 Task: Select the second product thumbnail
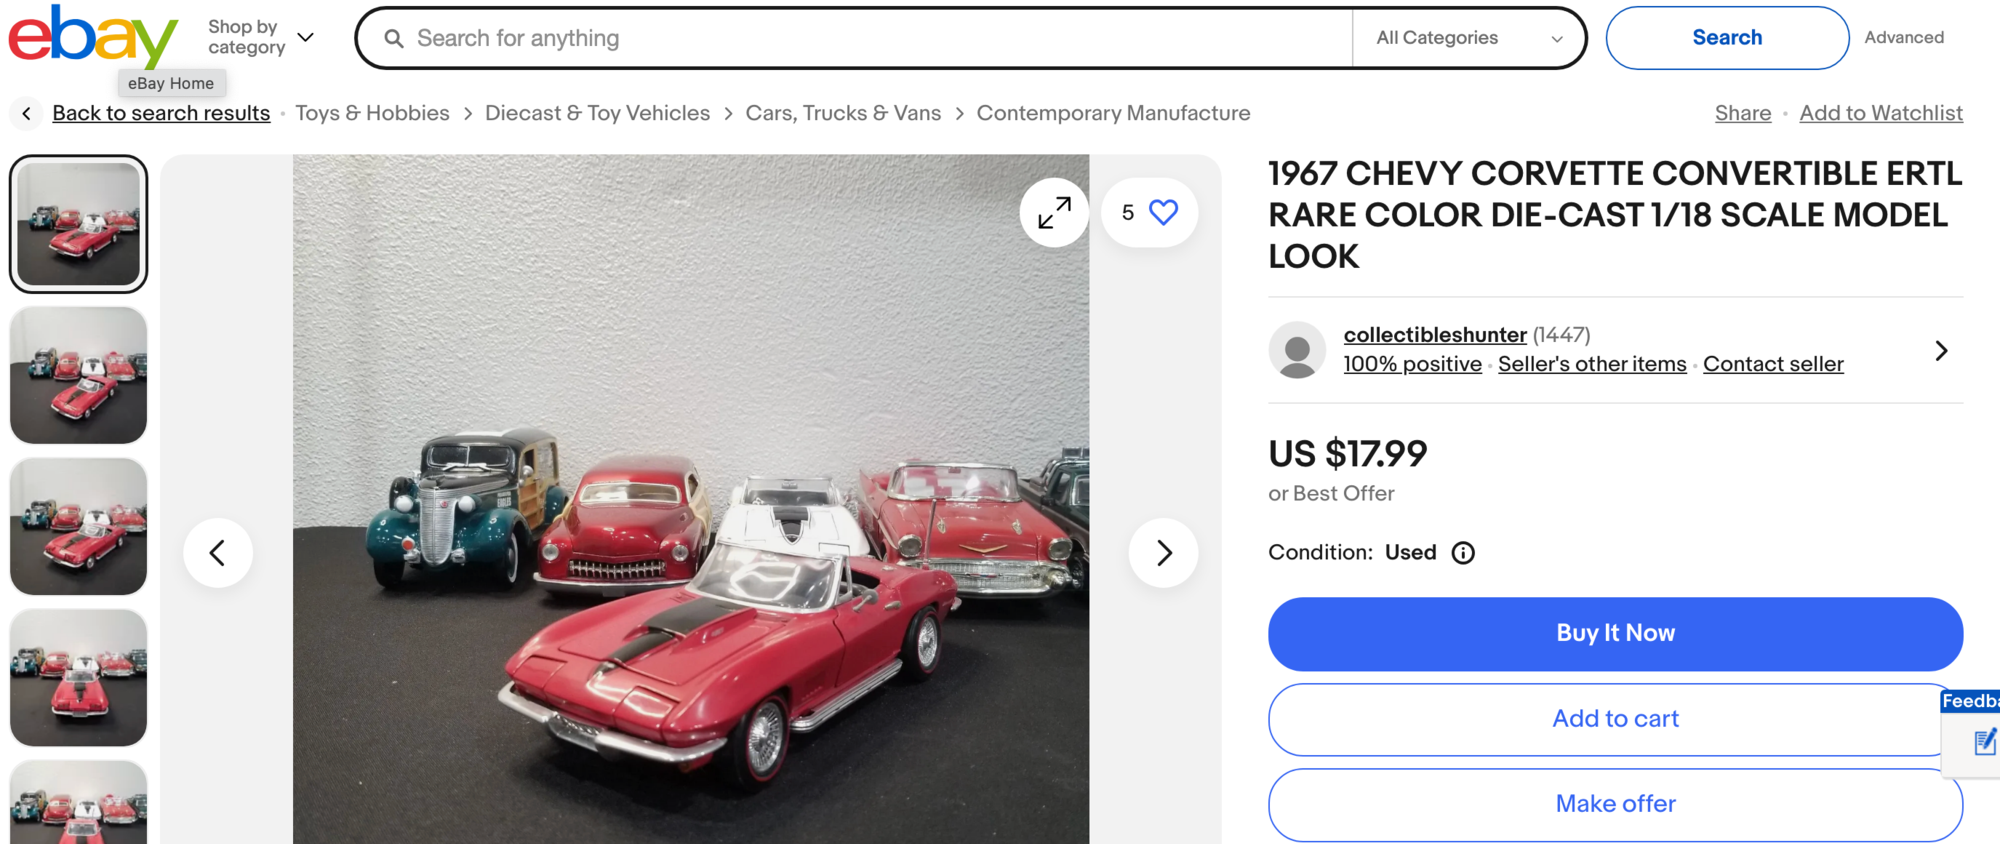[79, 375]
